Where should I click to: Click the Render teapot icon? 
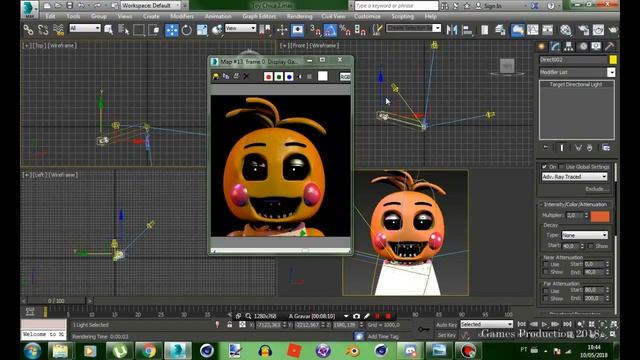(613, 30)
